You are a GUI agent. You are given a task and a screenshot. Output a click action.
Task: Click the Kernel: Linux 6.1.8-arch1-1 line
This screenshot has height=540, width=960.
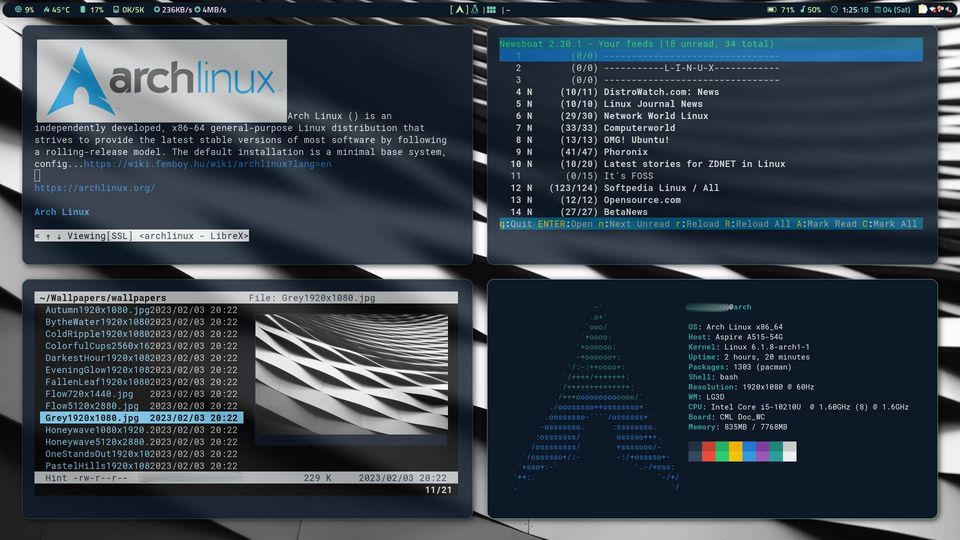pos(749,347)
